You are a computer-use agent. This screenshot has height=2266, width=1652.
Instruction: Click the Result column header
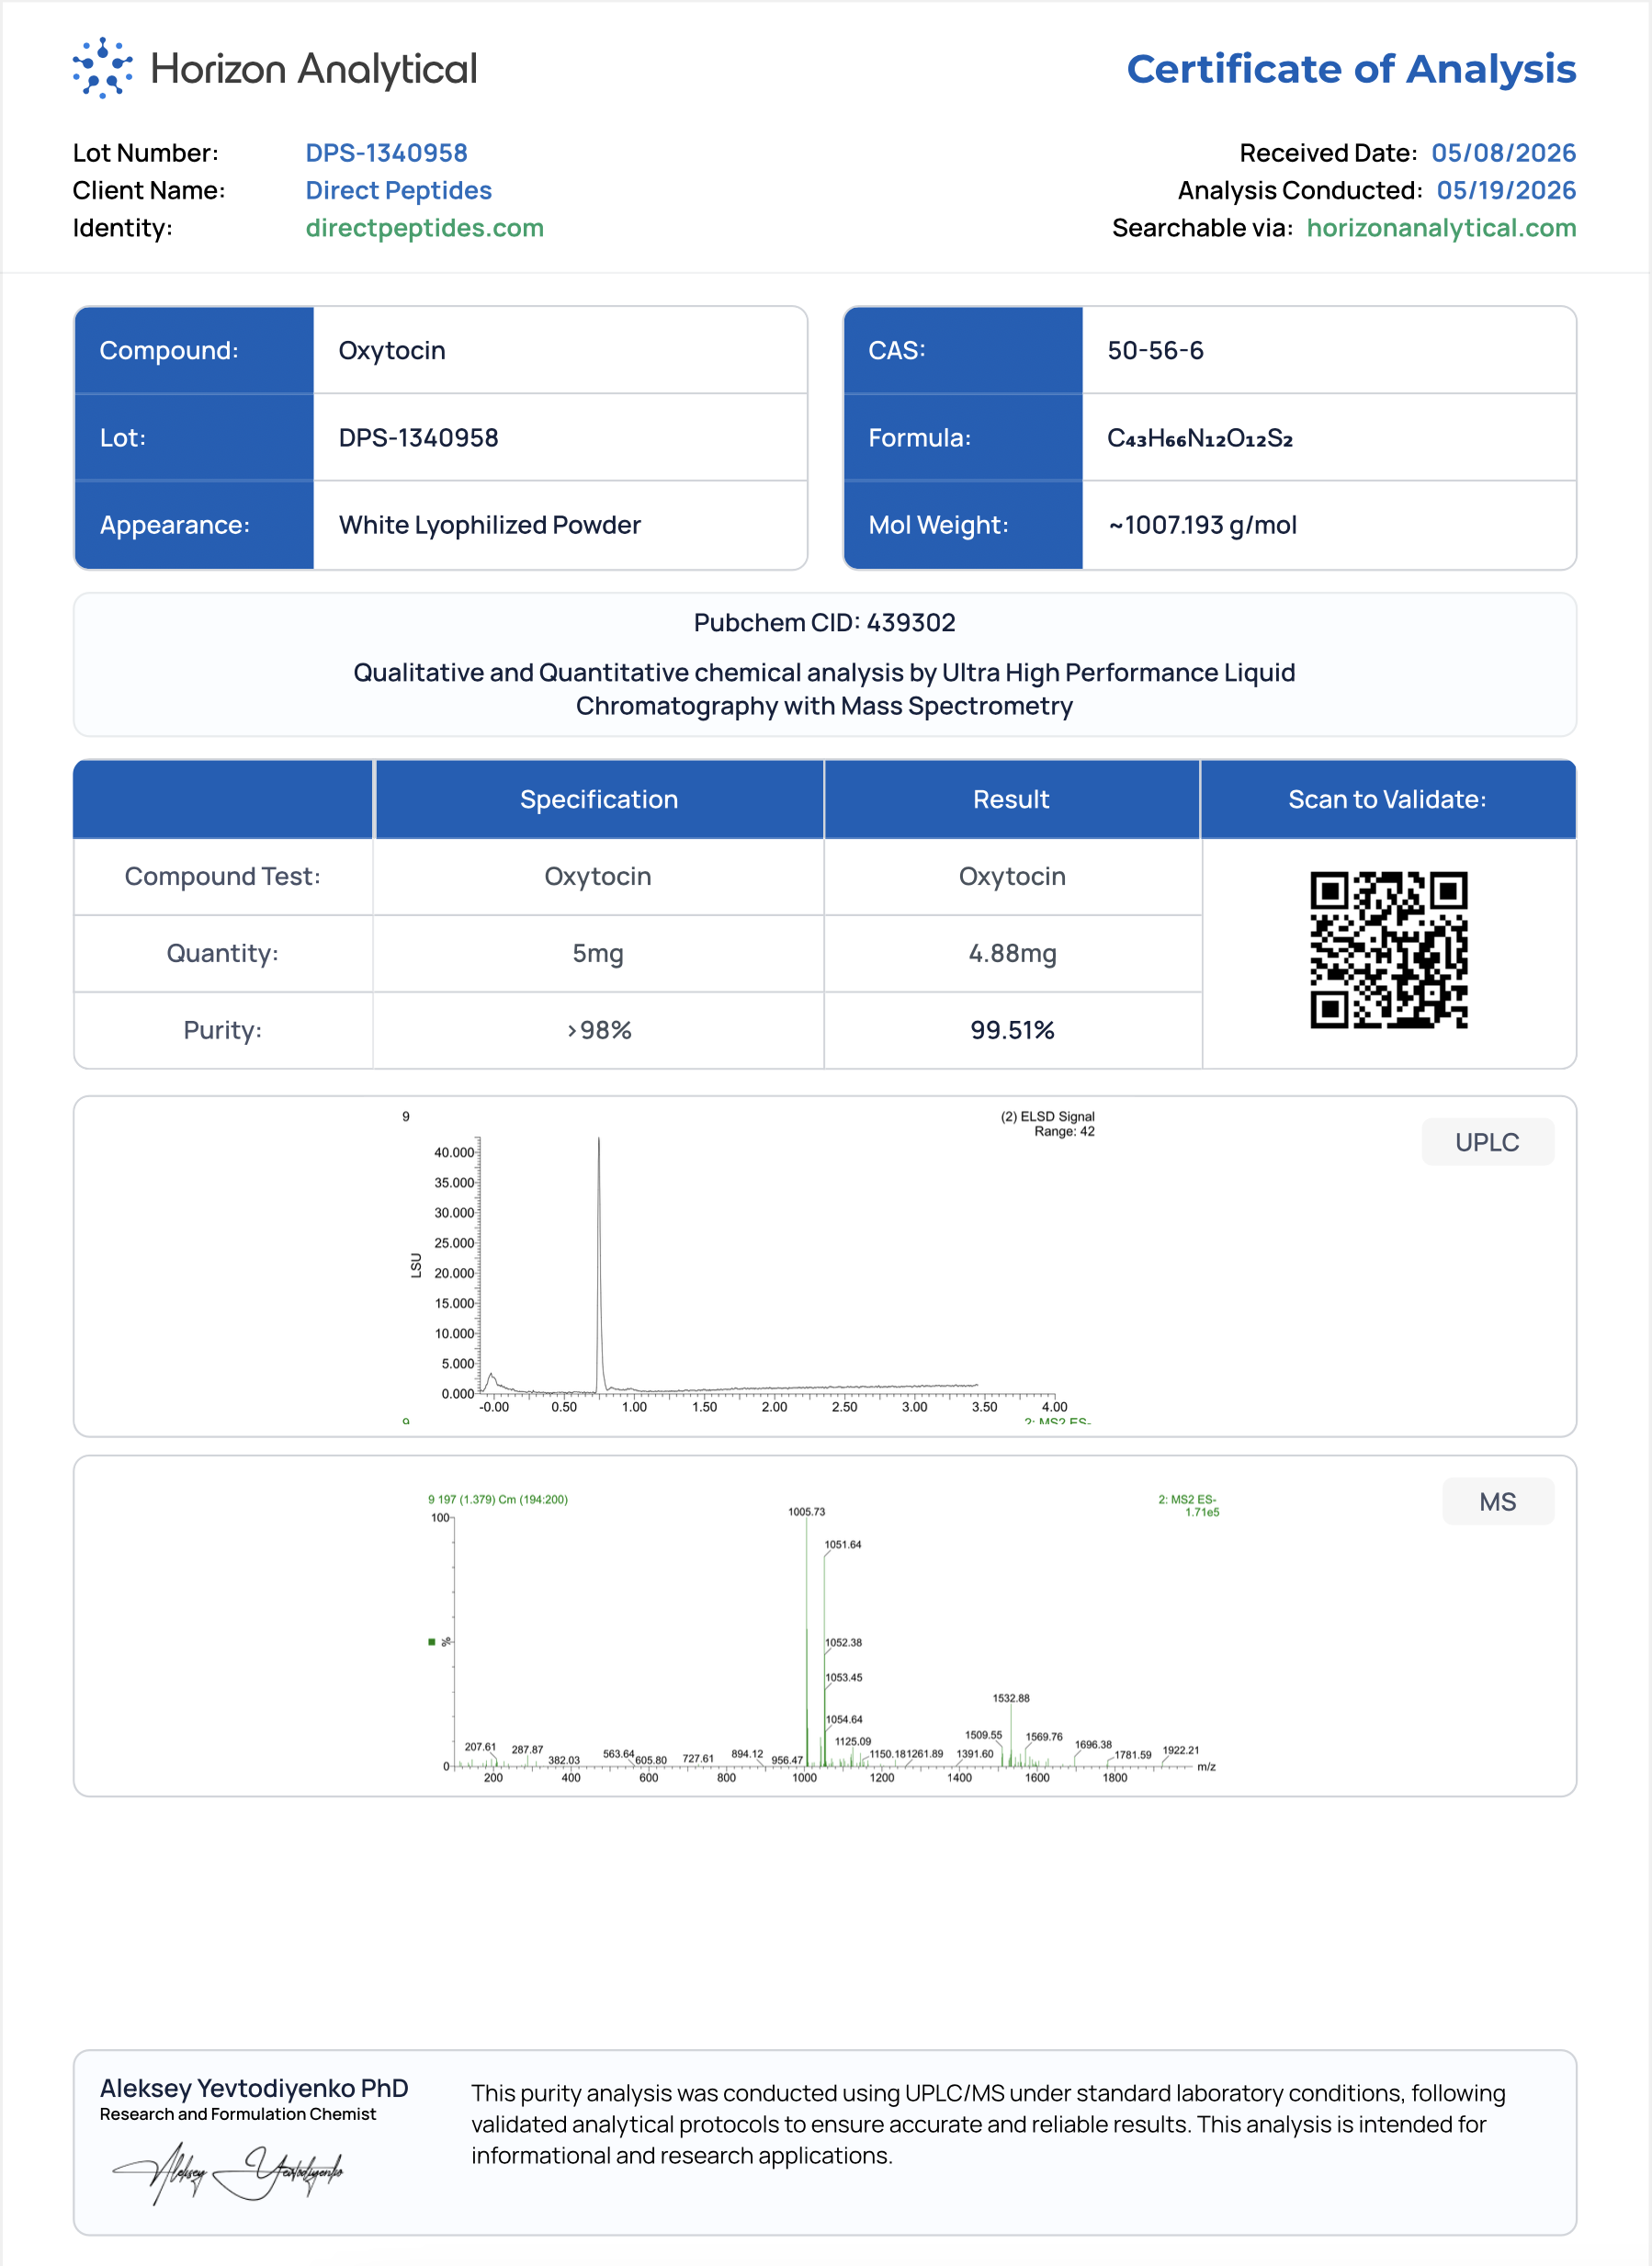[x=1011, y=799]
